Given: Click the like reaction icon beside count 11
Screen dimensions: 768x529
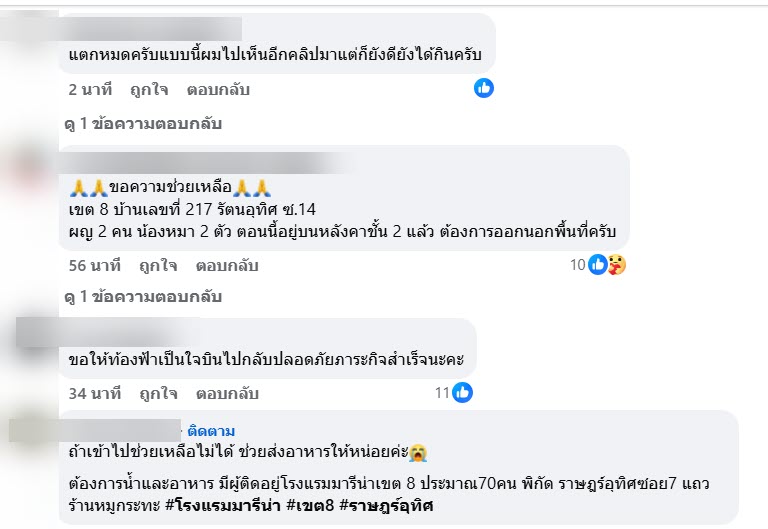Looking at the screenshot, I should pyautogui.click(x=462, y=393).
